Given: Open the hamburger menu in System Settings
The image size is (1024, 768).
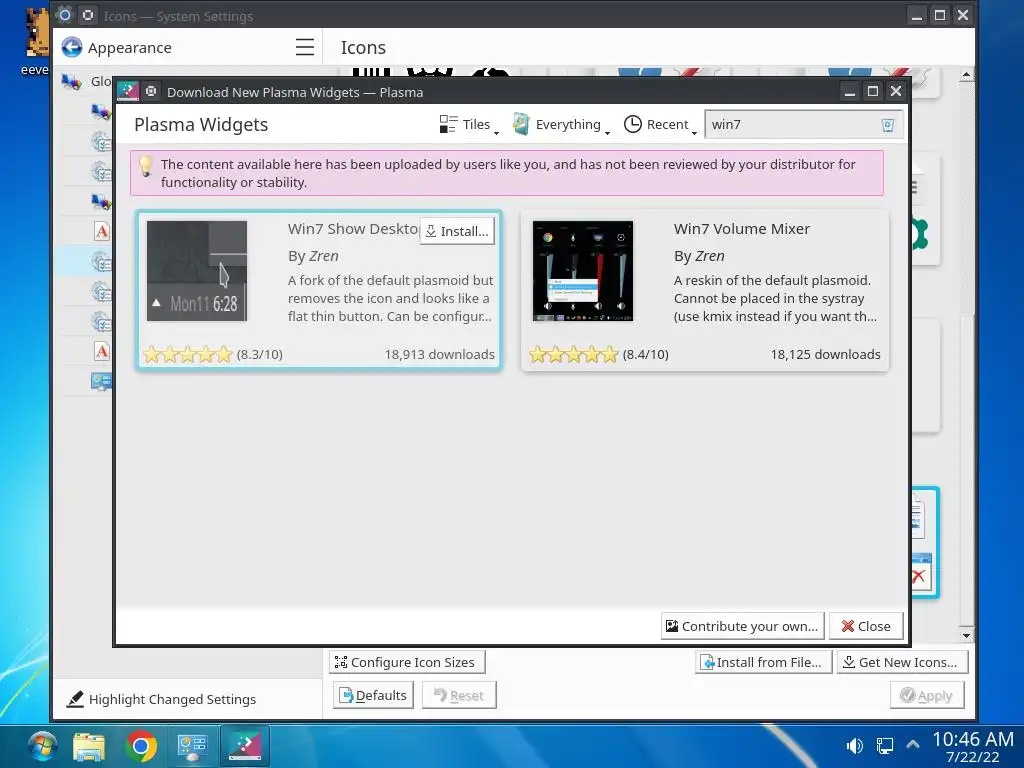Looking at the screenshot, I should pos(304,47).
